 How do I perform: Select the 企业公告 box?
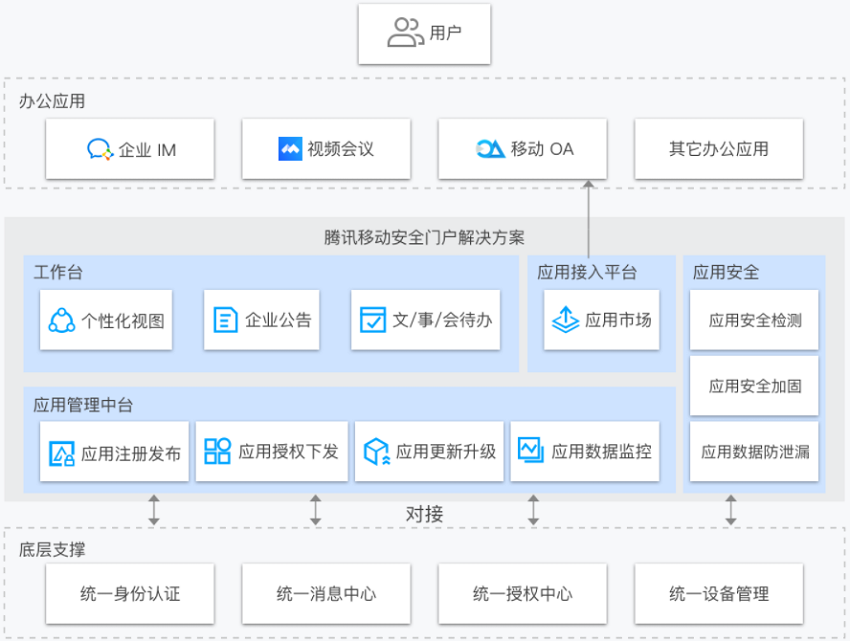click(x=262, y=320)
